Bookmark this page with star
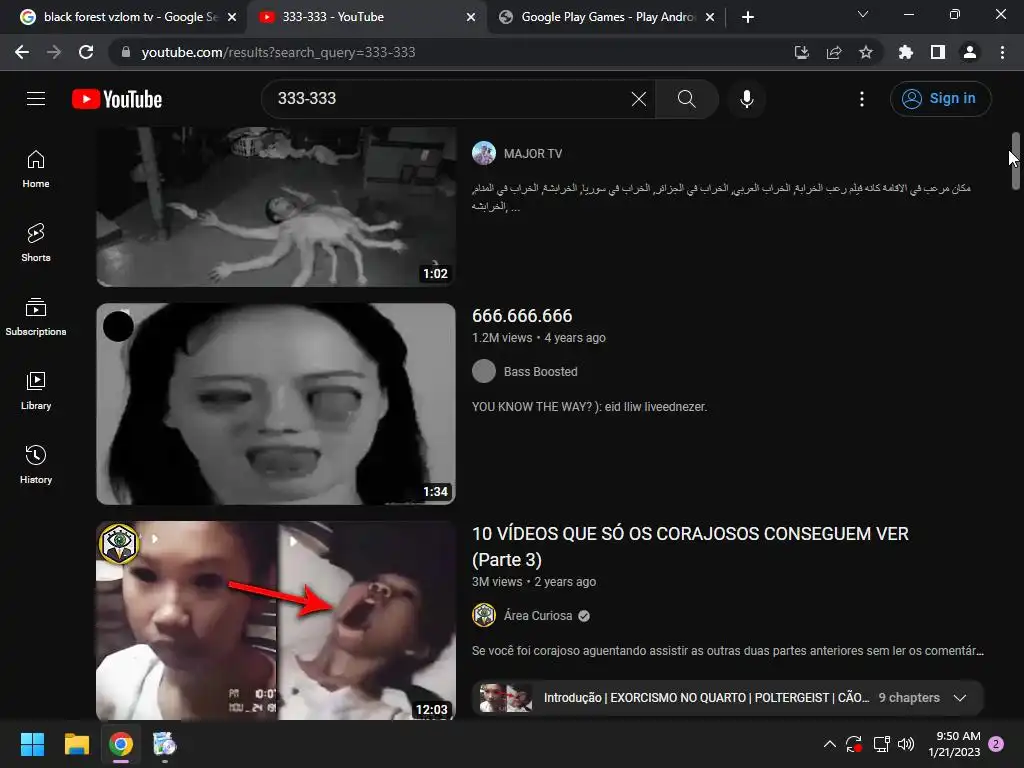The image size is (1024, 768). 866,52
